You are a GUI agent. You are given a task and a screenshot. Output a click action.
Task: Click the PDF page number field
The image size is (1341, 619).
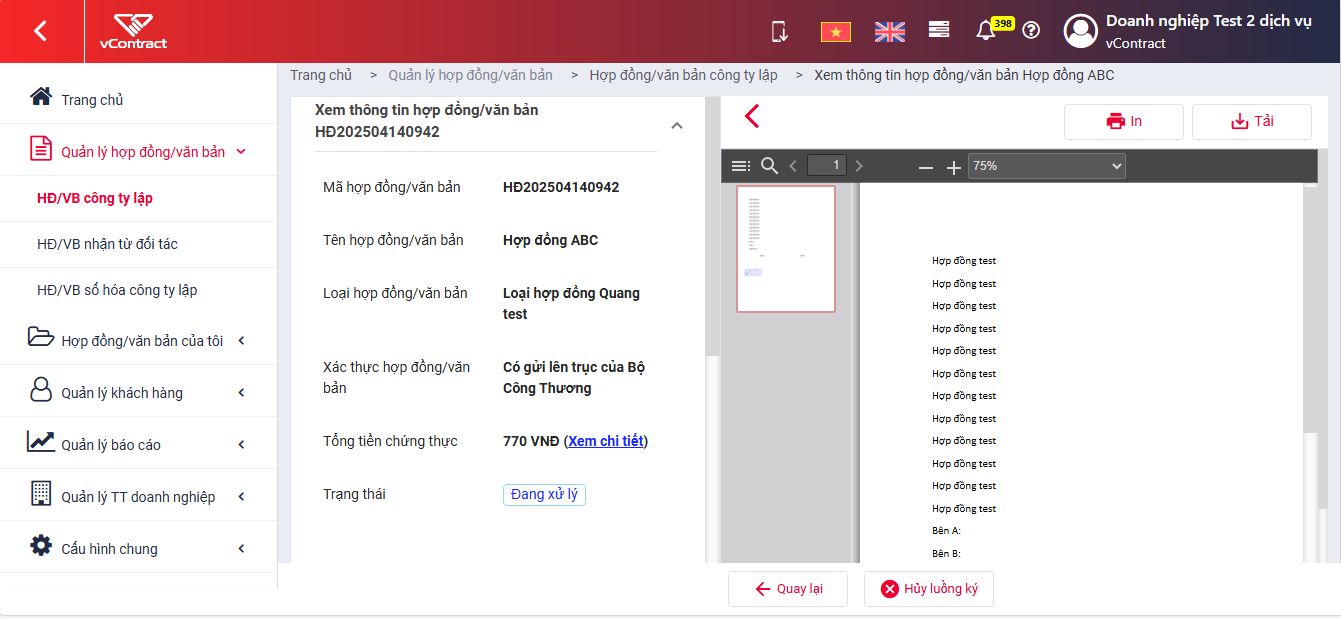click(x=827, y=166)
